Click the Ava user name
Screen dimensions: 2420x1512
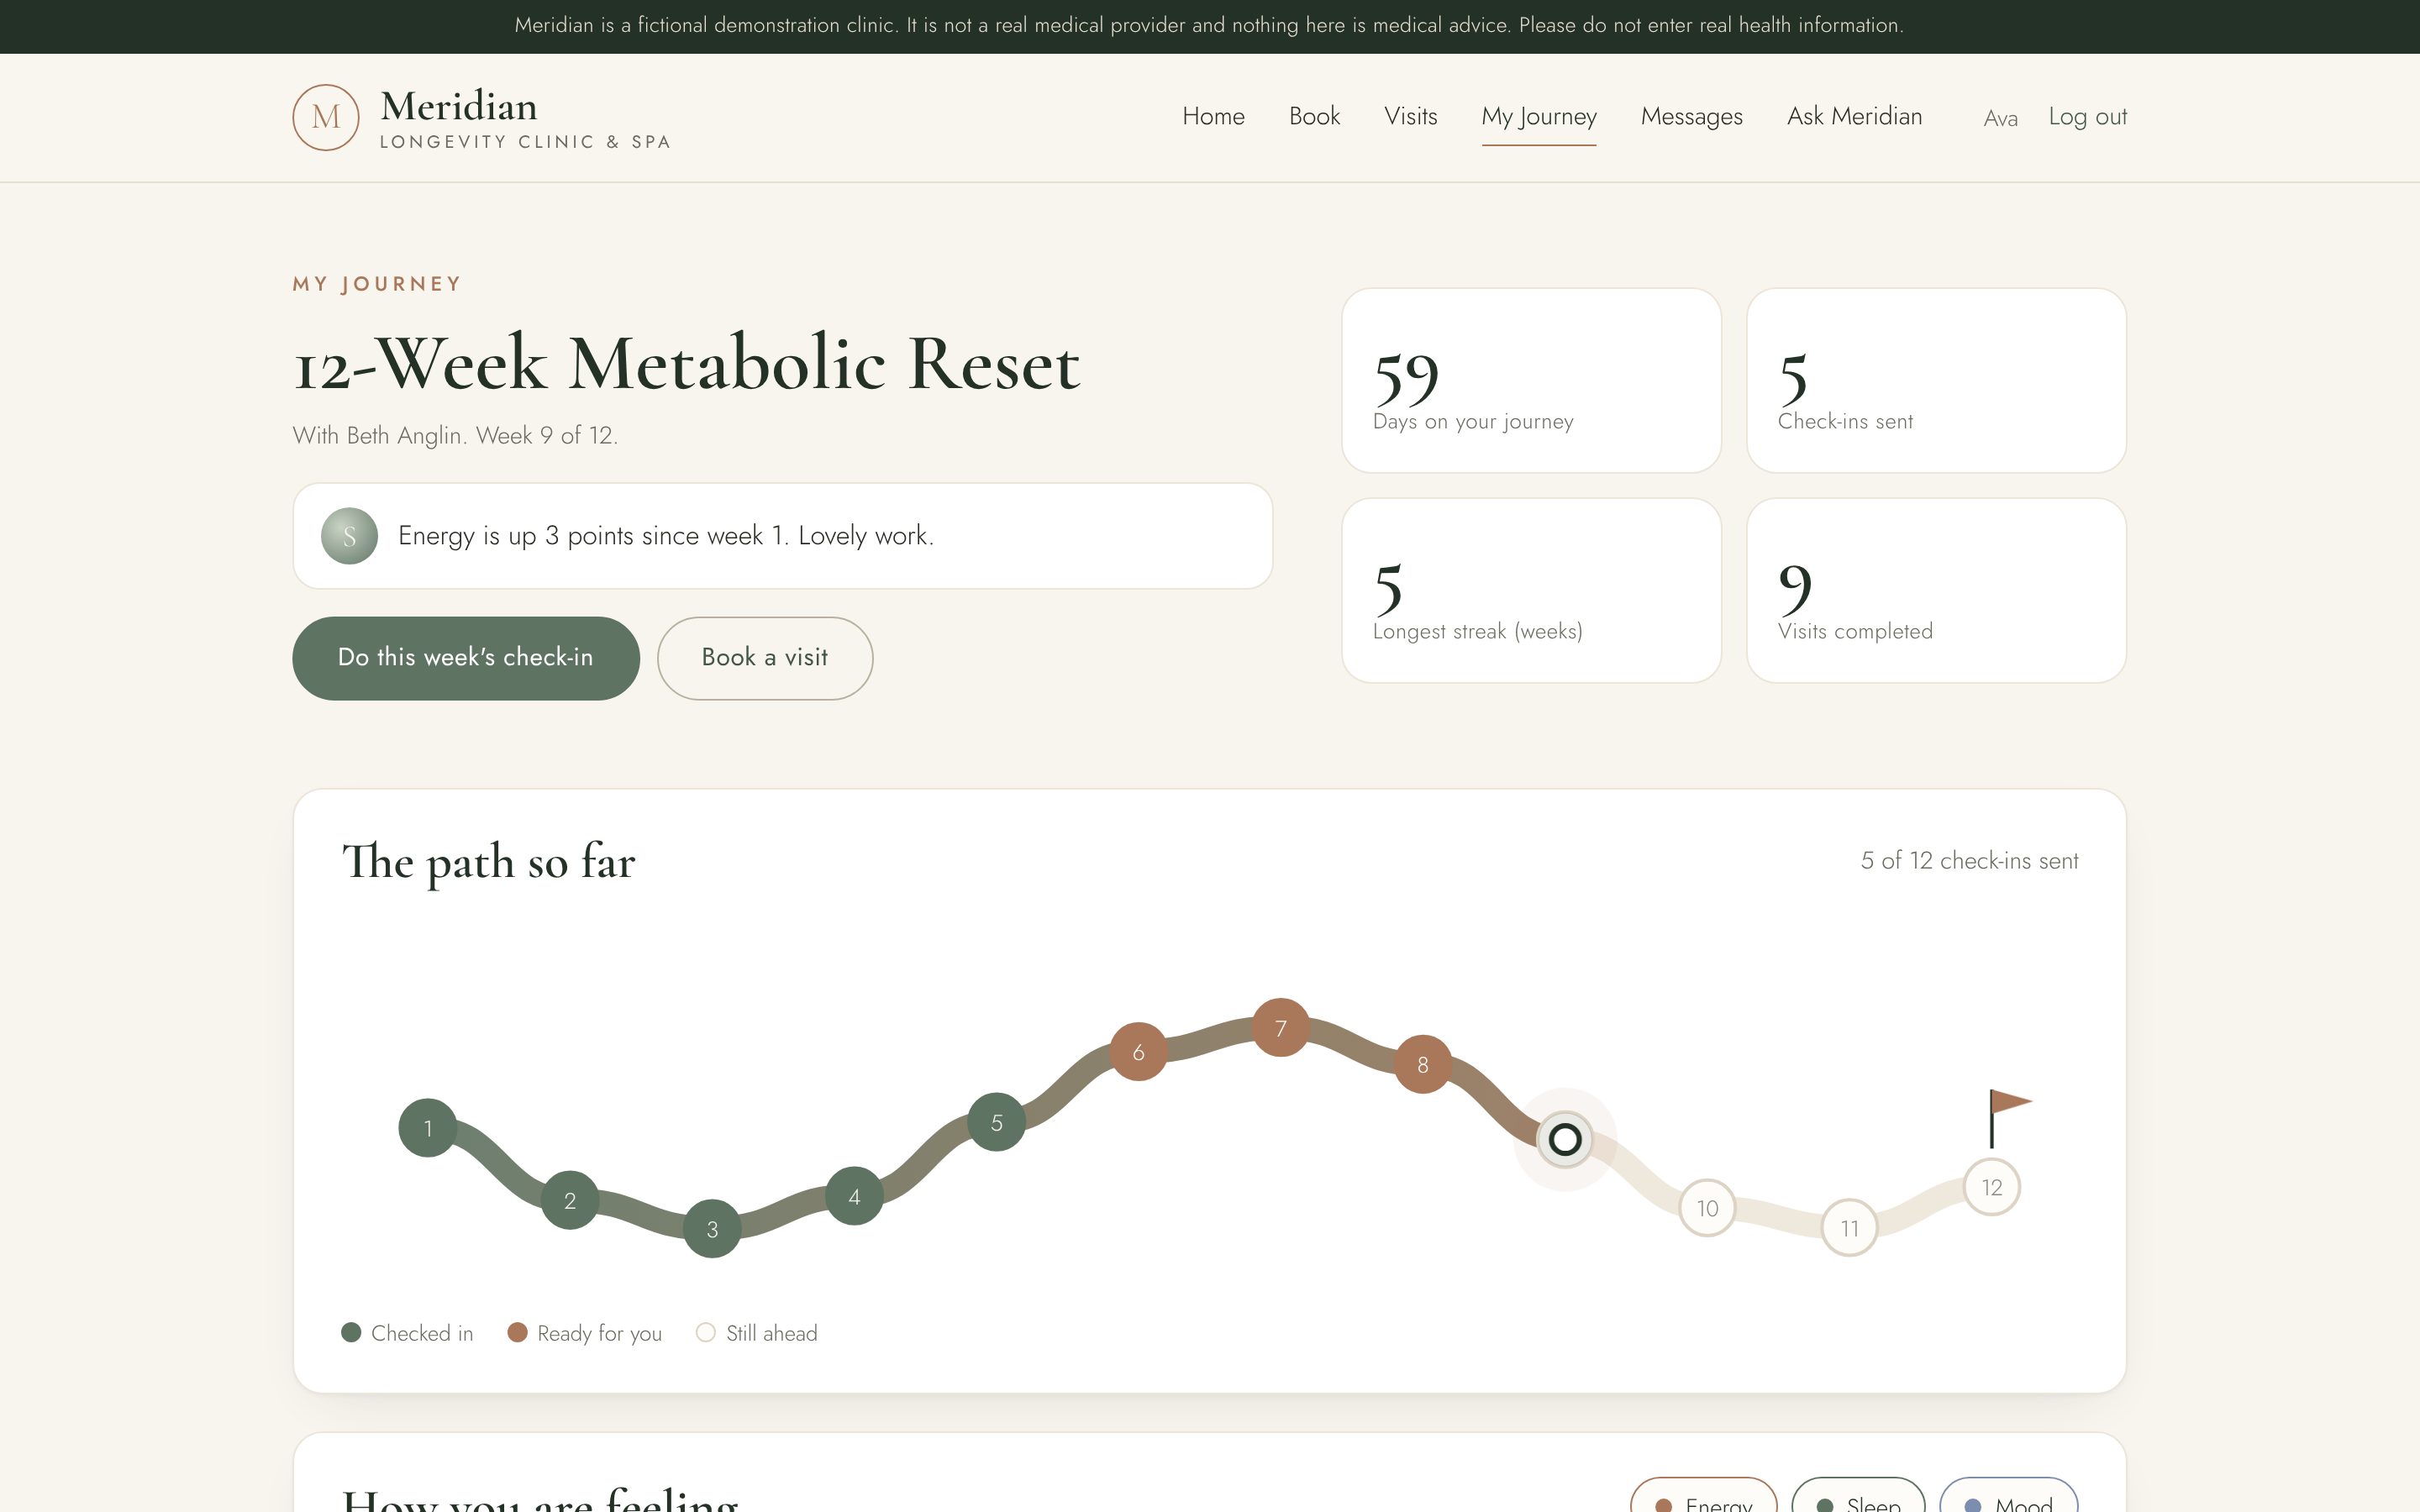(2000, 118)
